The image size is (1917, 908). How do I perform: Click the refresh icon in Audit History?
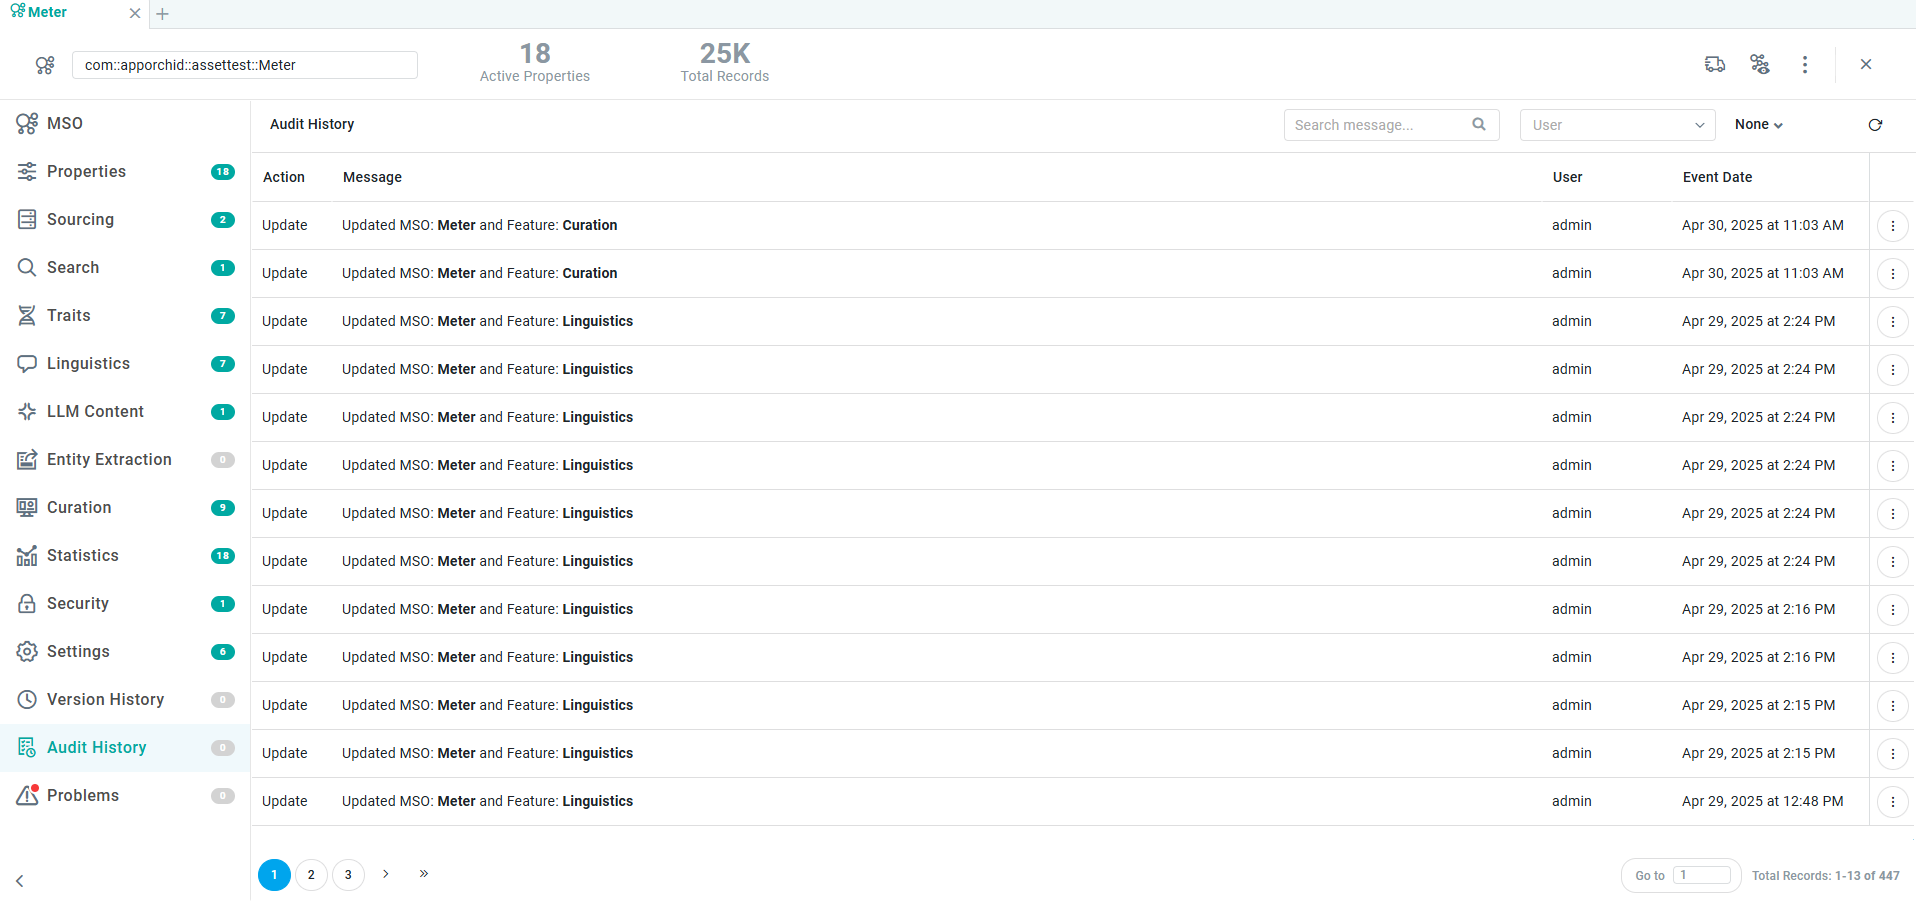pos(1875,125)
